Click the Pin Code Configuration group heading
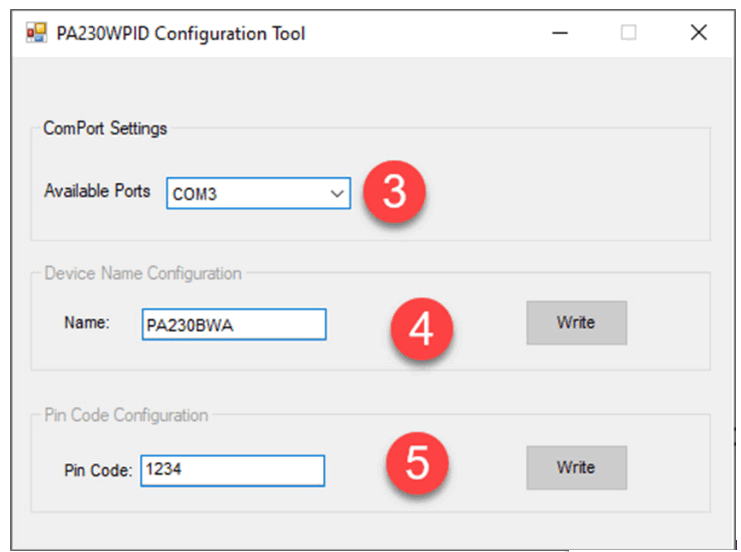Viewport: 741px width, 552px height. 126,415
